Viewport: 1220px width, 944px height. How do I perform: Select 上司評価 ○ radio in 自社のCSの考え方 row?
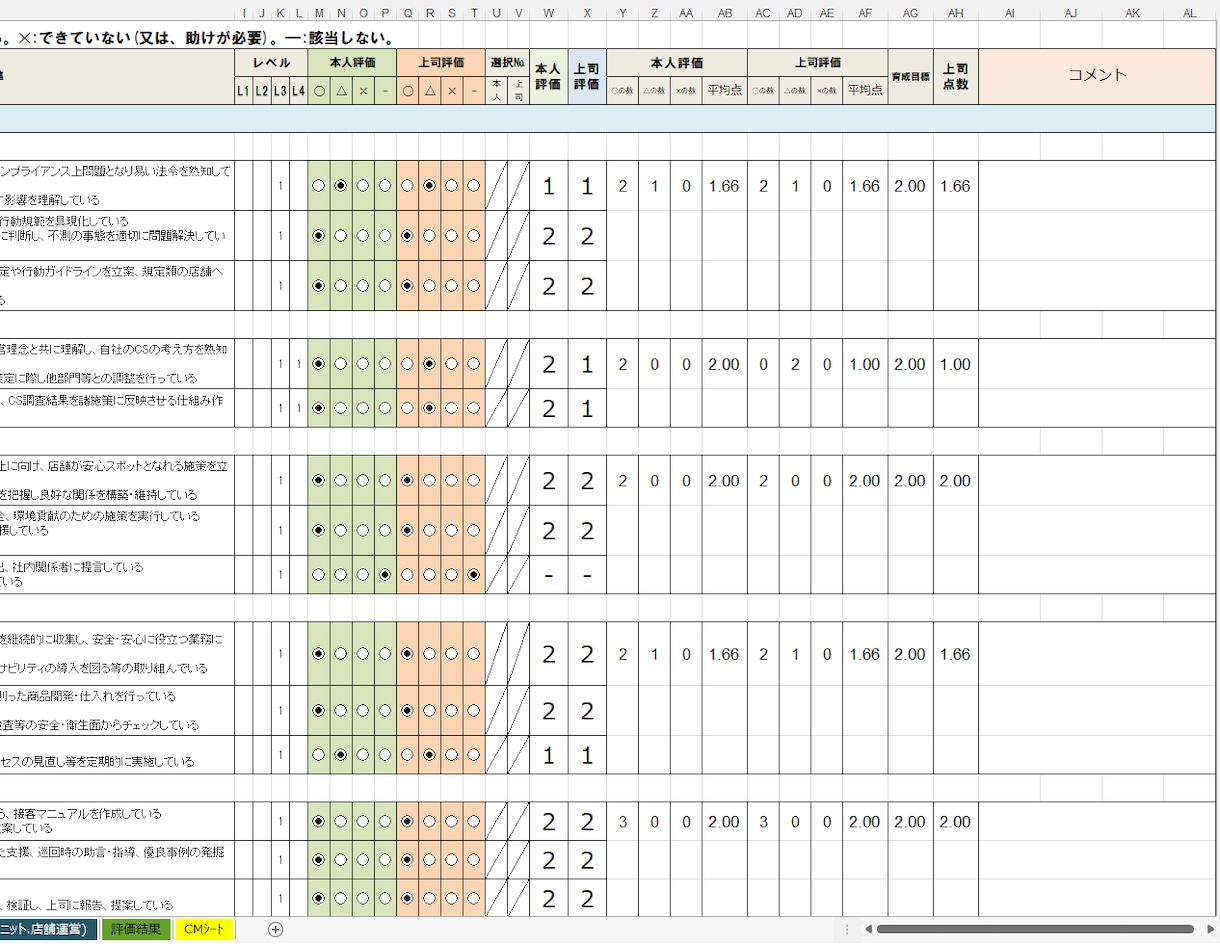coord(407,364)
